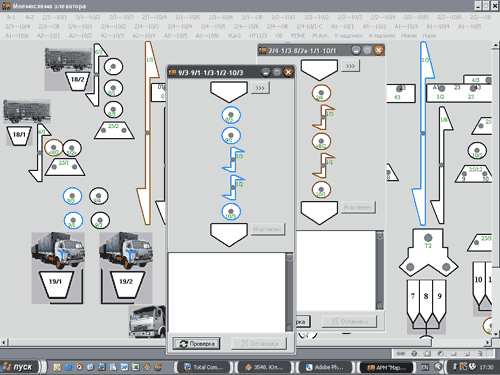Open the A-1 route menu item
The width and height of the screenshot is (500, 375).
click(11, 17)
